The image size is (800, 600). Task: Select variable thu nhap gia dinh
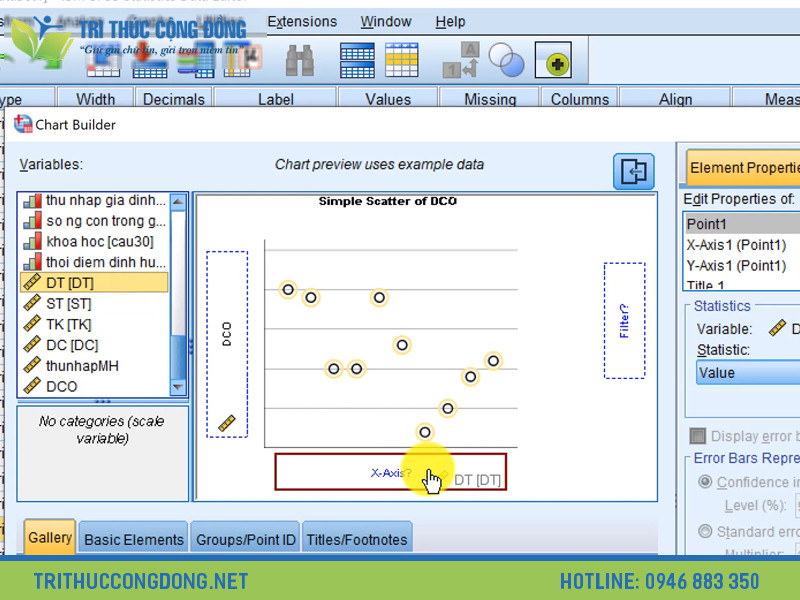click(x=95, y=201)
